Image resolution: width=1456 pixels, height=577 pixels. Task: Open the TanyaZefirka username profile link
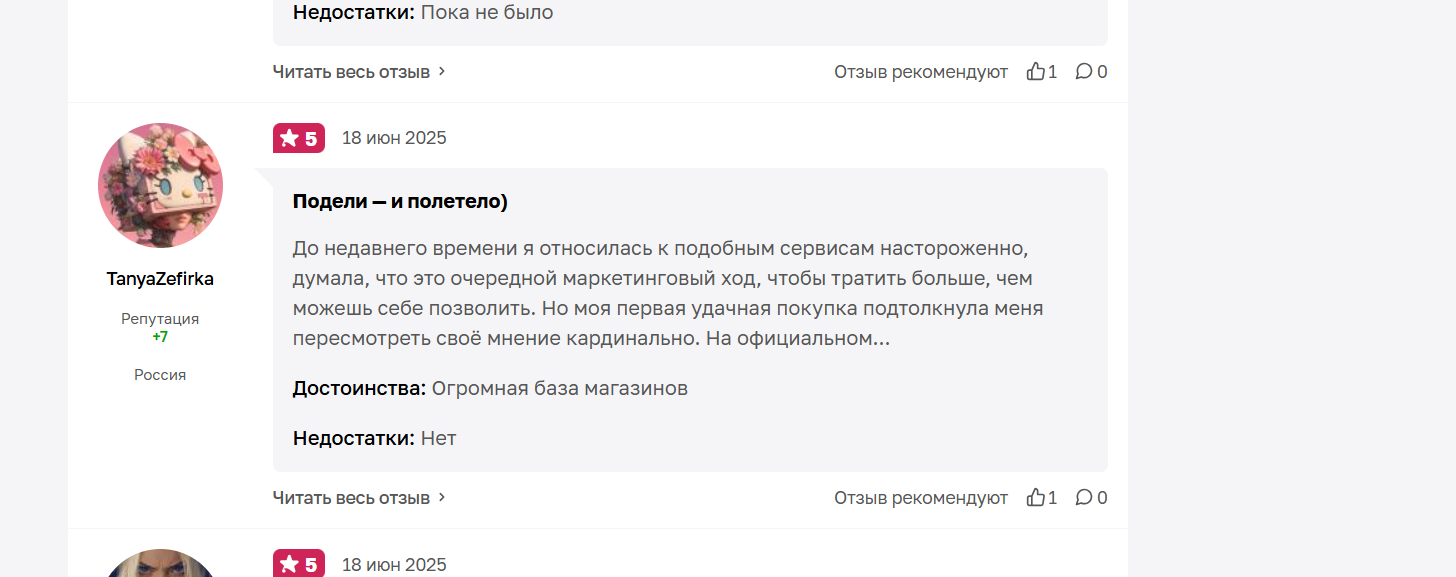coord(160,279)
